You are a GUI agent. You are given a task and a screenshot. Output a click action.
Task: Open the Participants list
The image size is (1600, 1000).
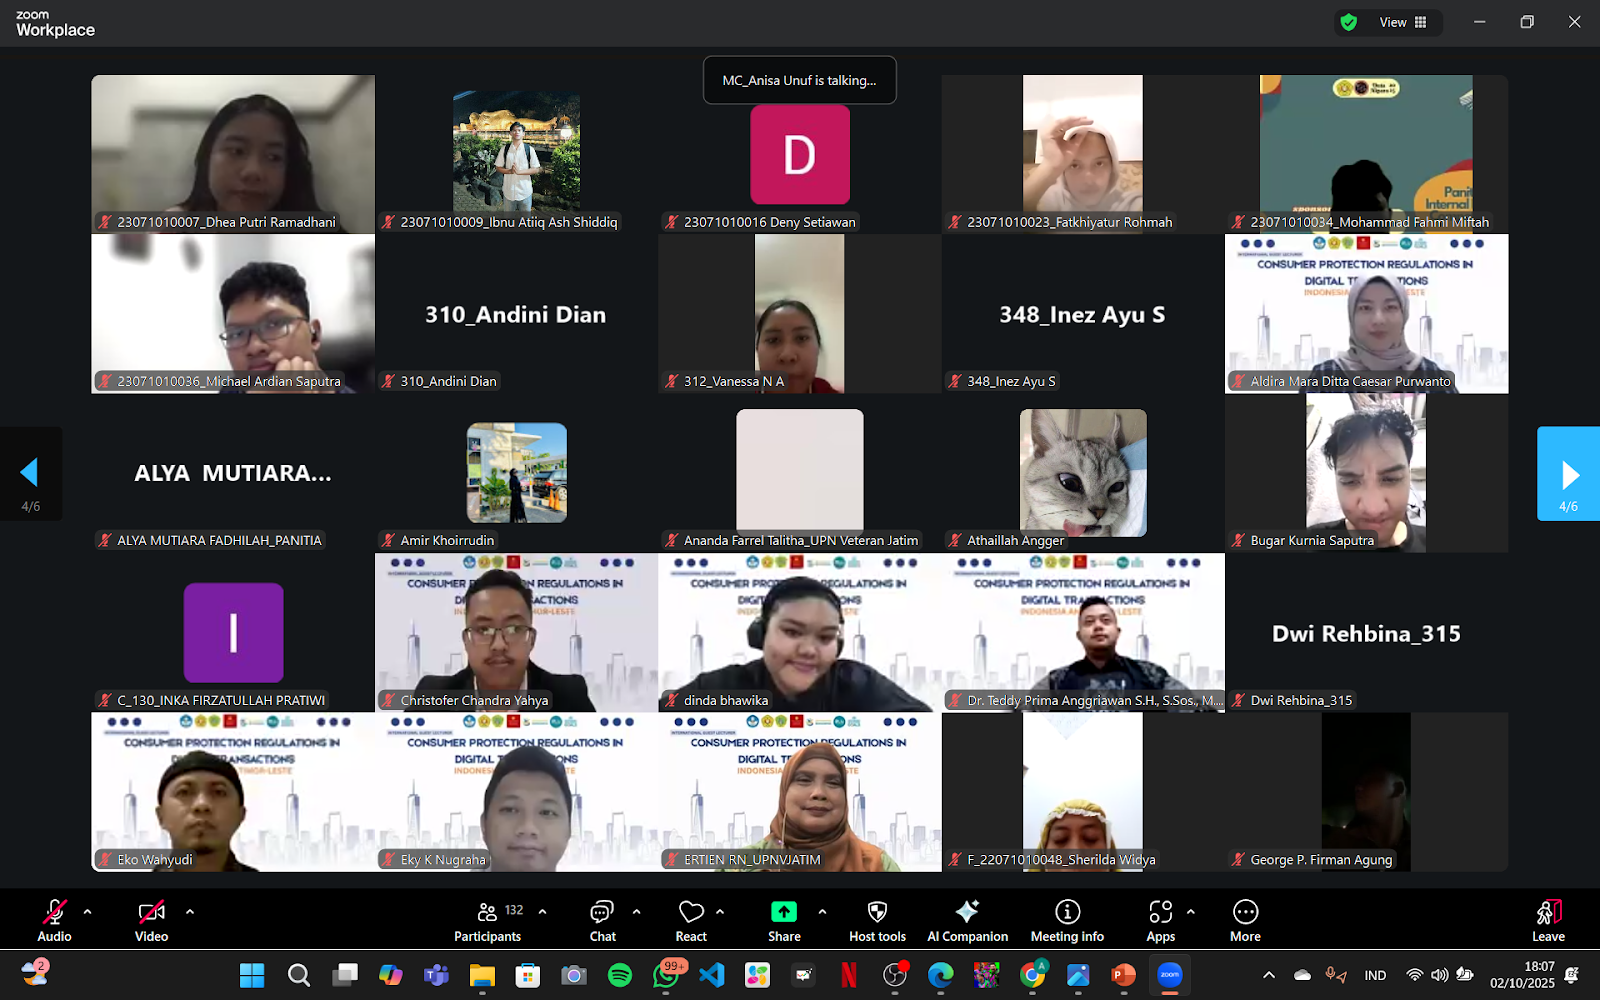(x=488, y=920)
